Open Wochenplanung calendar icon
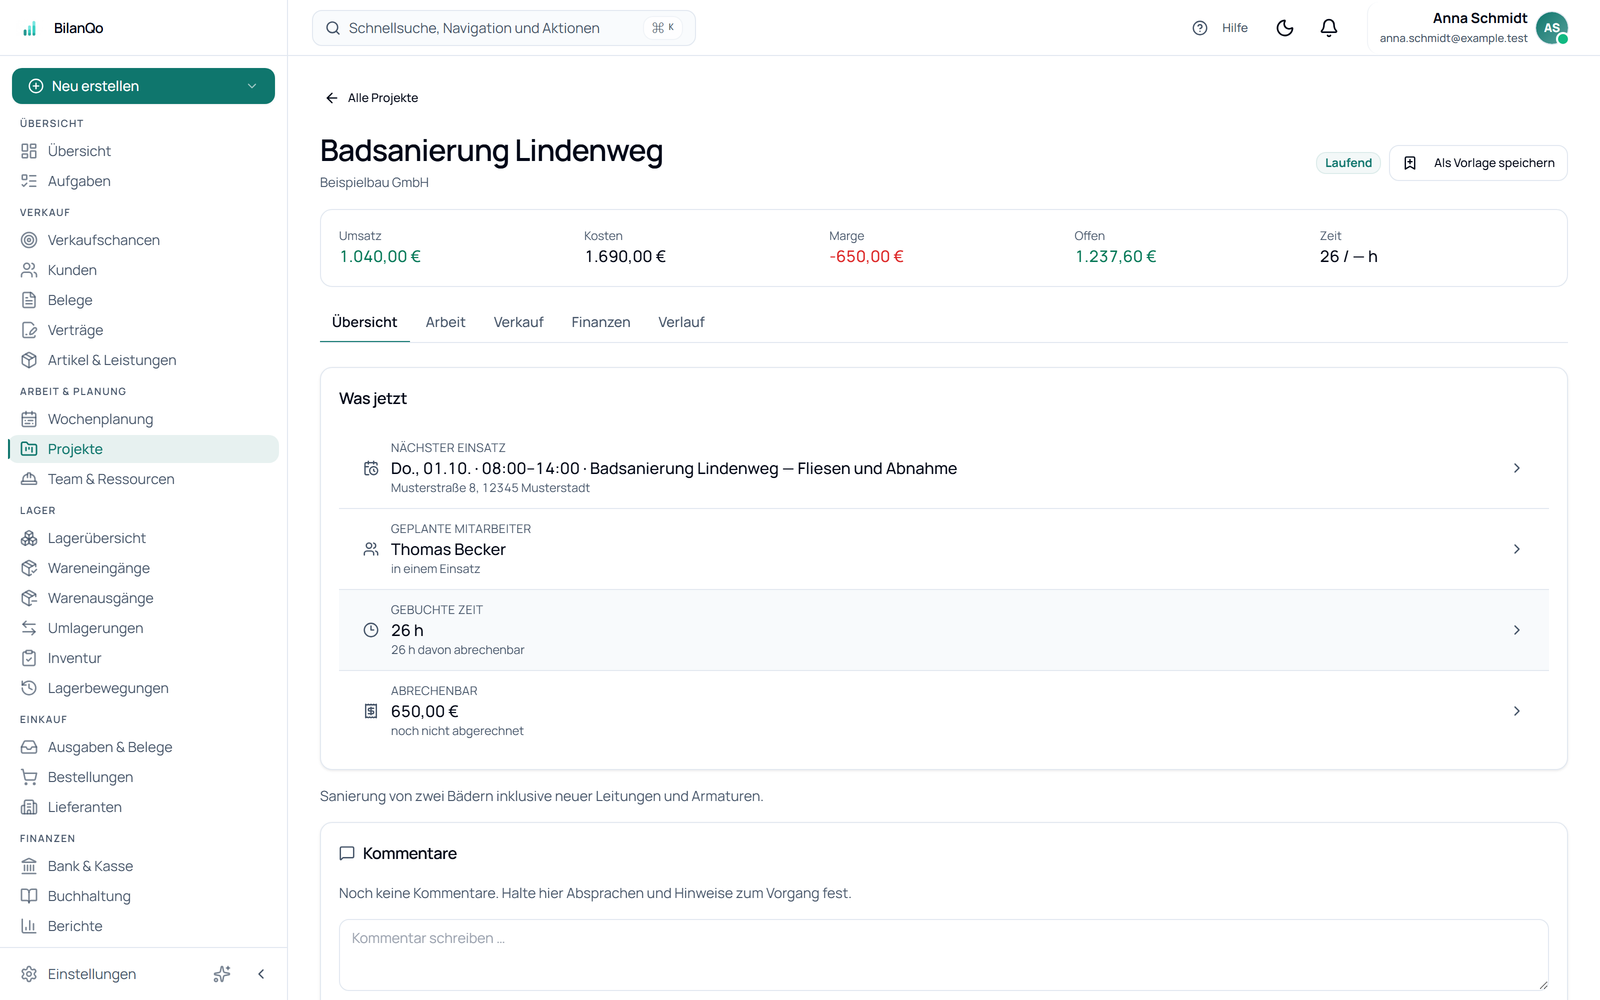The width and height of the screenshot is (1600, 1000). pos(29,419)
